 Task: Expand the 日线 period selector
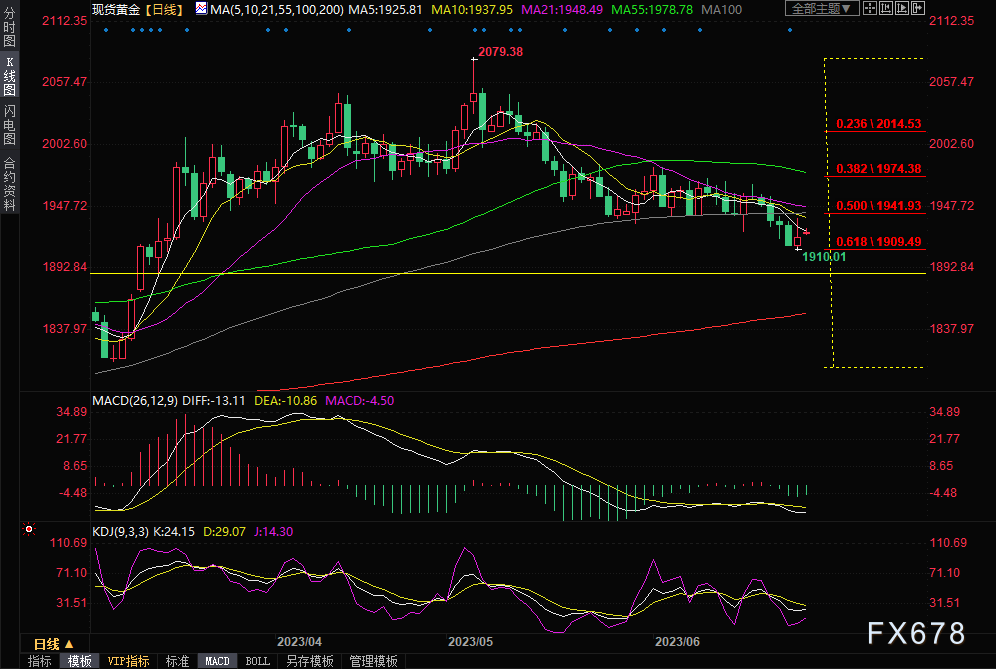pos(55,644)
